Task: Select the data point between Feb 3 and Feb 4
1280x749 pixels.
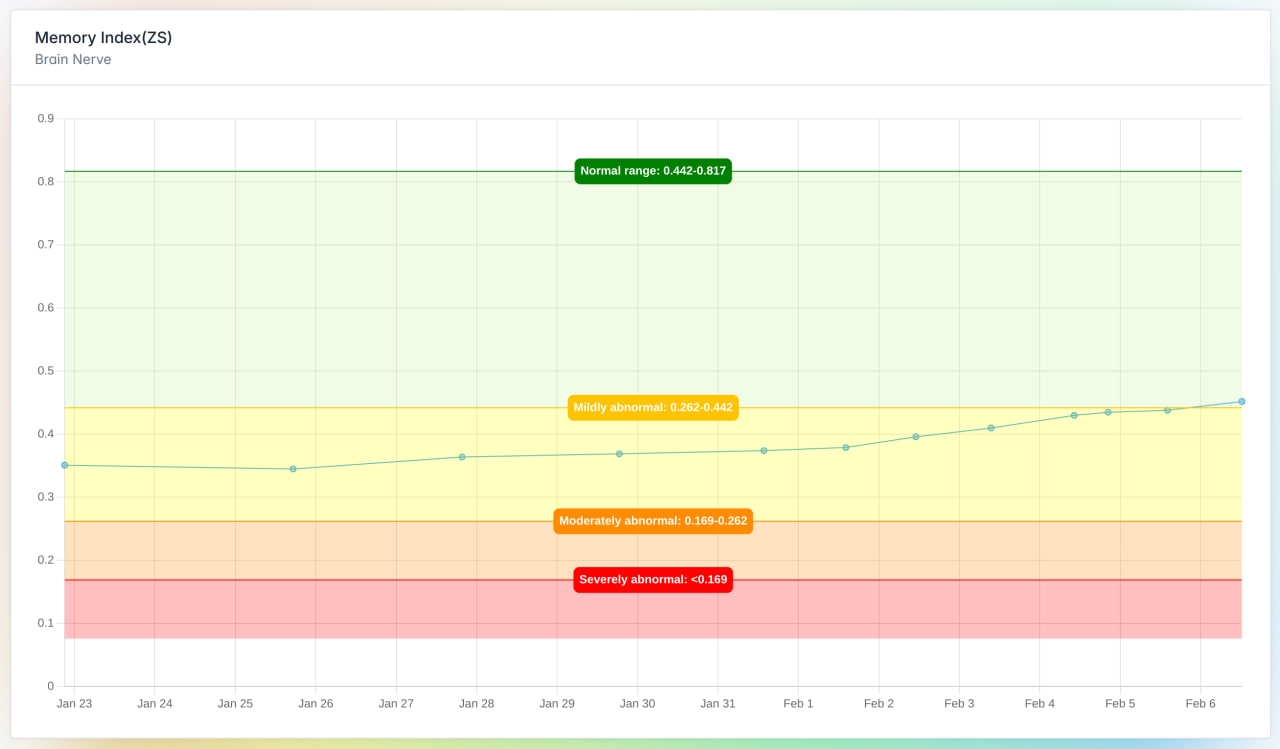Action: point(991,428)
